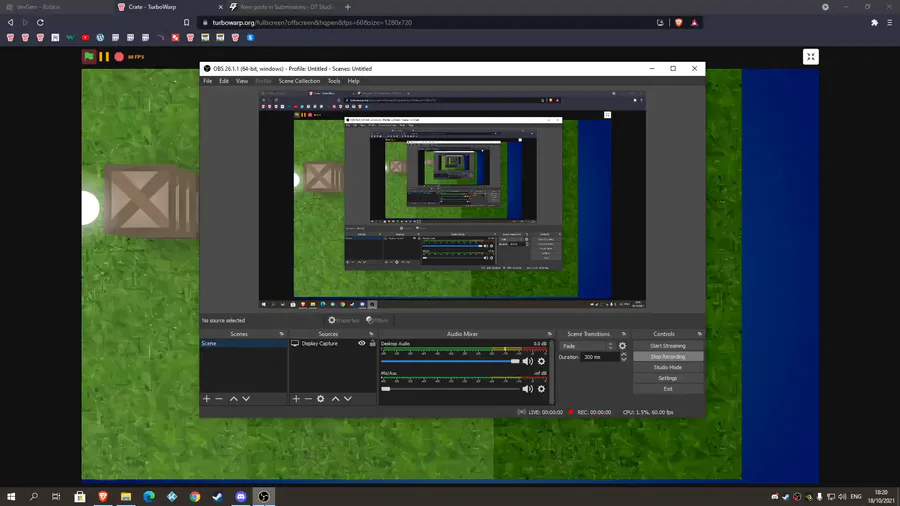This screenshot has height=506, width=900.
Task: Click the red stop sign in TurboWarp
Action: click(119, 56)
